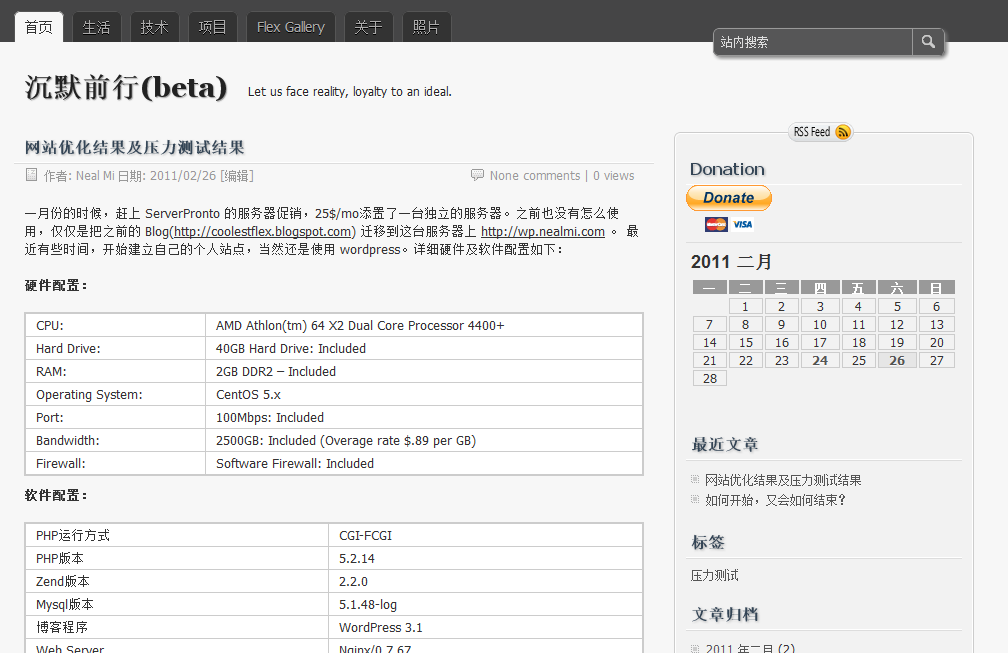Click the 100Mbps: Included cell
Screen dimensions: 1008x653
(424, 418)
